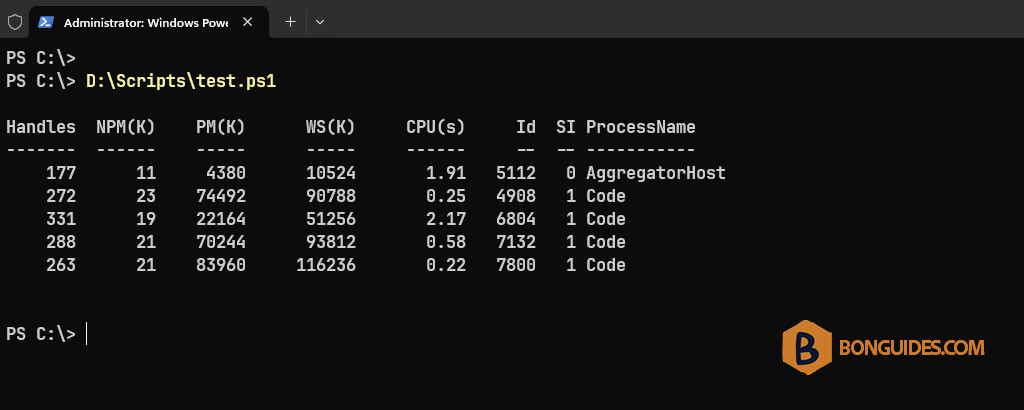Screen dimensions: 1024x410
Task: Click the ProcessName column header
Action: [x=641, y=127]
